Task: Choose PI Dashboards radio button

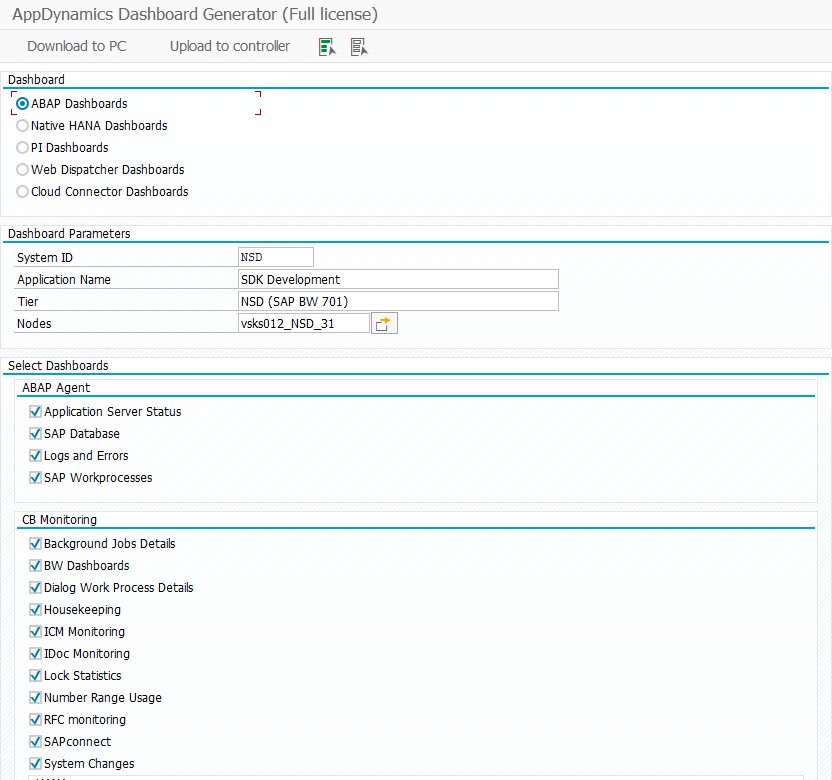Action: click(x=22, y=148)
